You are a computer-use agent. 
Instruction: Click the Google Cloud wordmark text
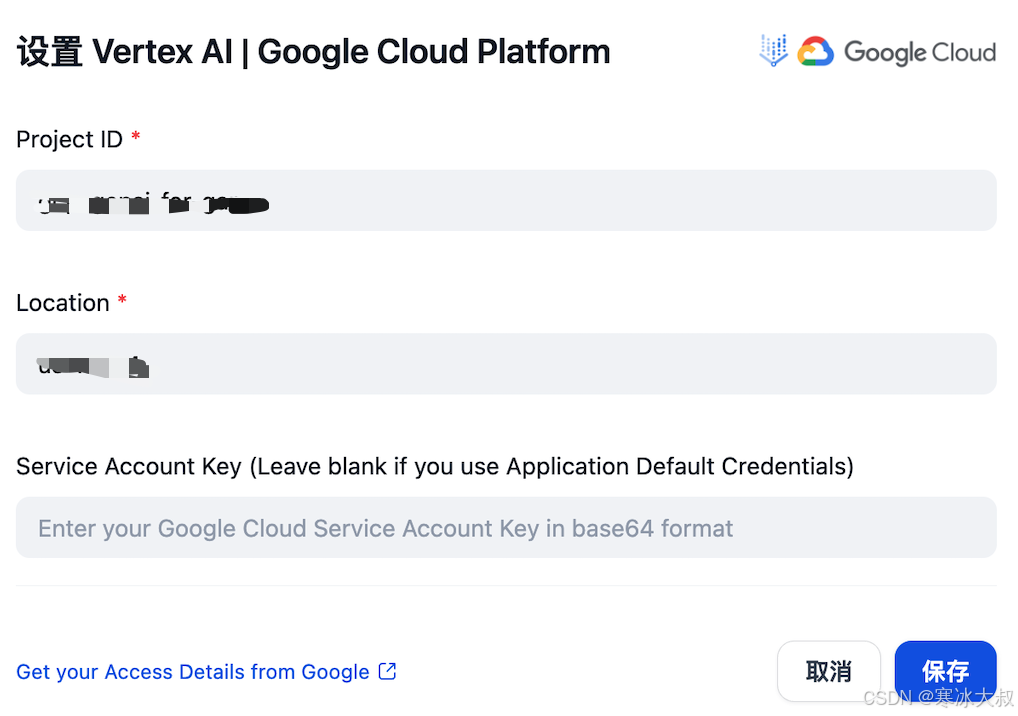coord(919,52)
